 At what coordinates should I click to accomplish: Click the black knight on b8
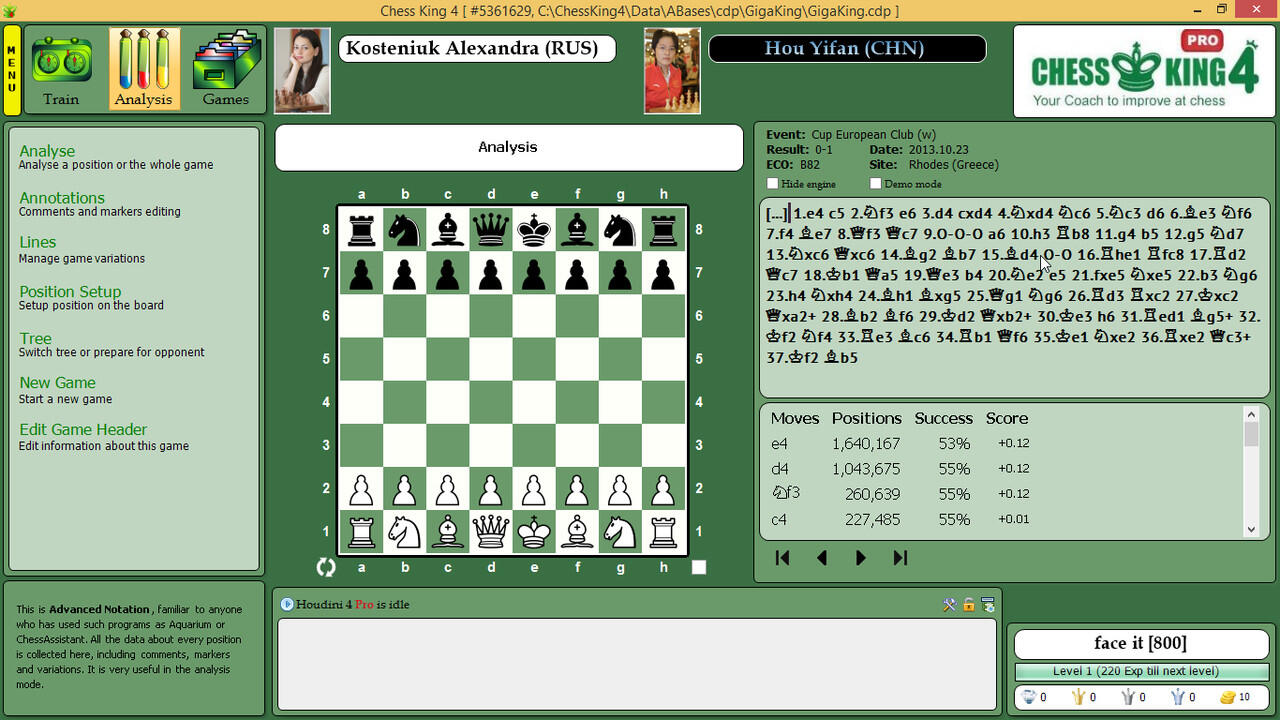click(404, 230)
